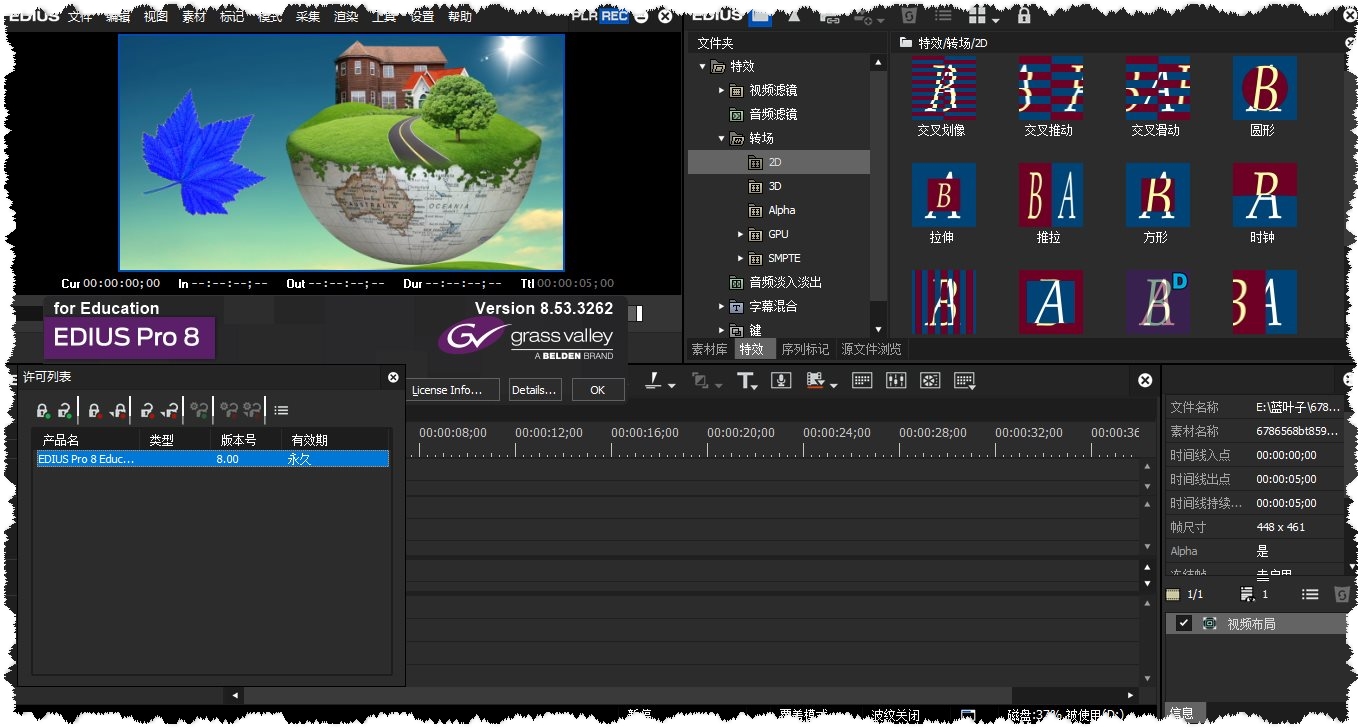Open the 文件 menu

80,16
